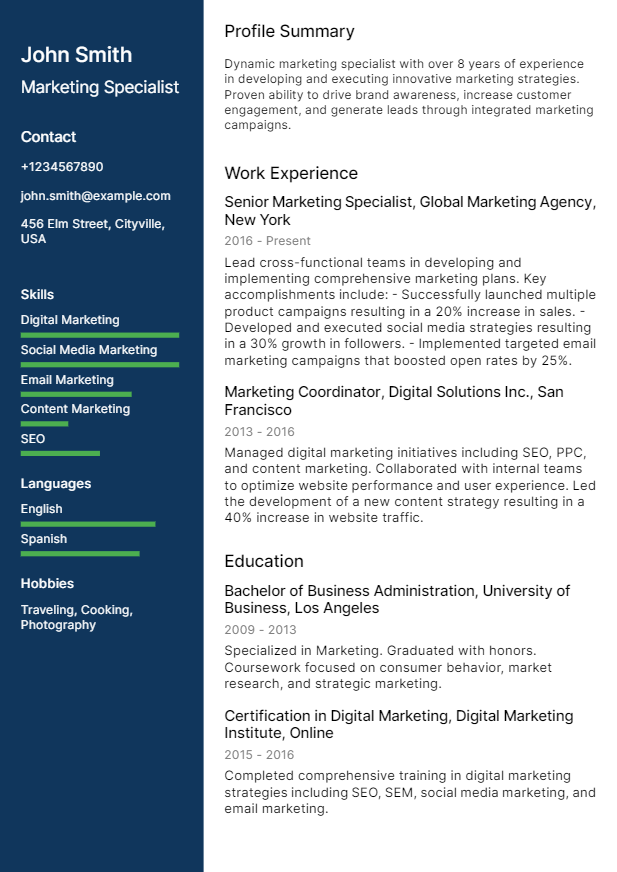Click the Senior Marketing Specialist job entry title

pyautogui.click(x=409, y=211)
